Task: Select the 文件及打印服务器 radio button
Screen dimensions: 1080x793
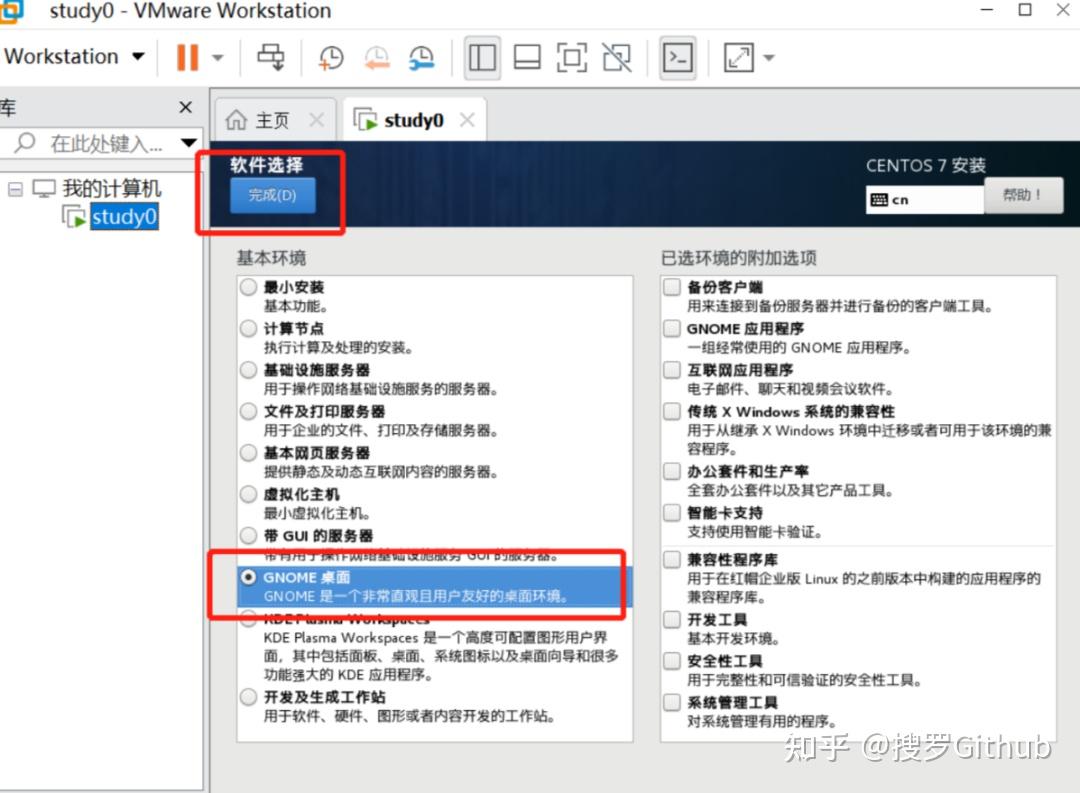Action: tap(249, 411)
